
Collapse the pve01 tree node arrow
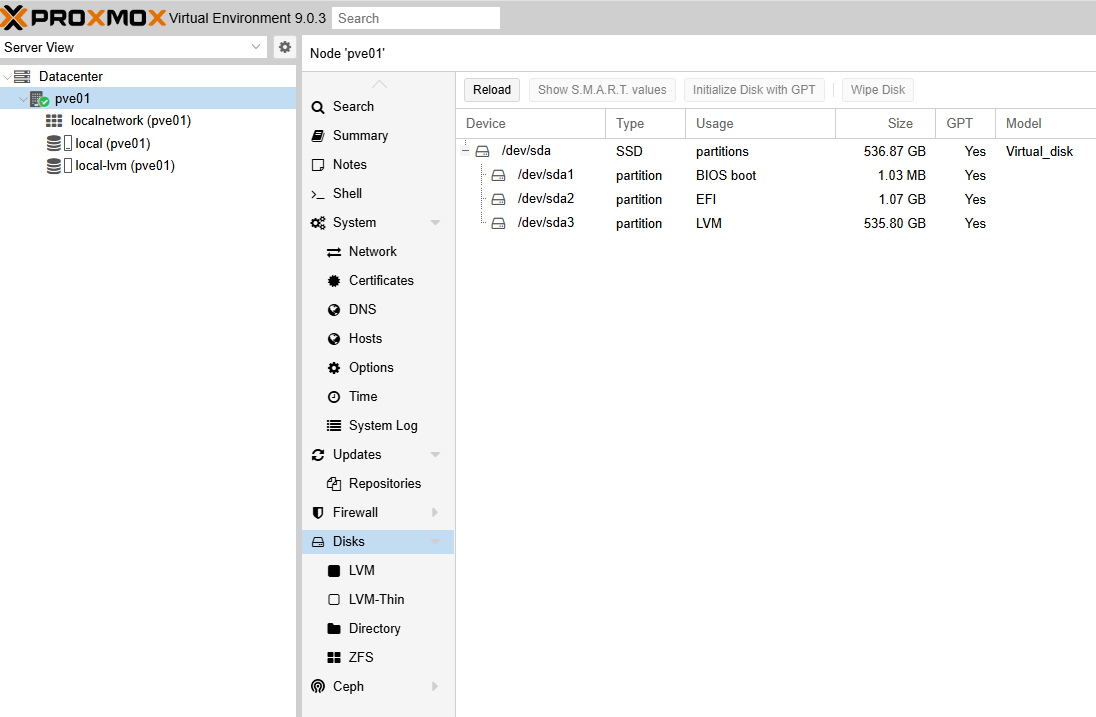tap(23, 99)
